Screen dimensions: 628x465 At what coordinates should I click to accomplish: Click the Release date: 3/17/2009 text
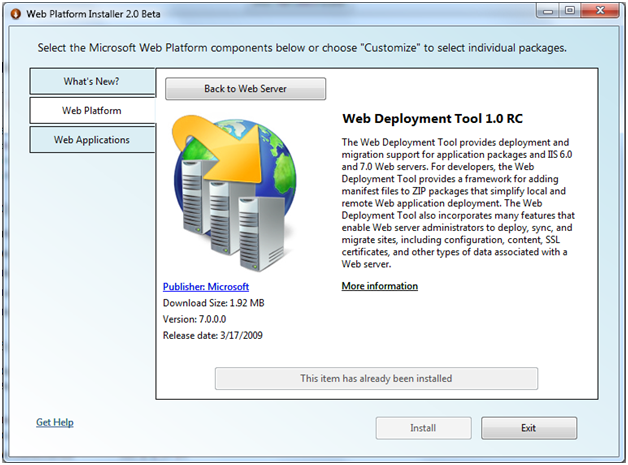(x=213, y=335)
